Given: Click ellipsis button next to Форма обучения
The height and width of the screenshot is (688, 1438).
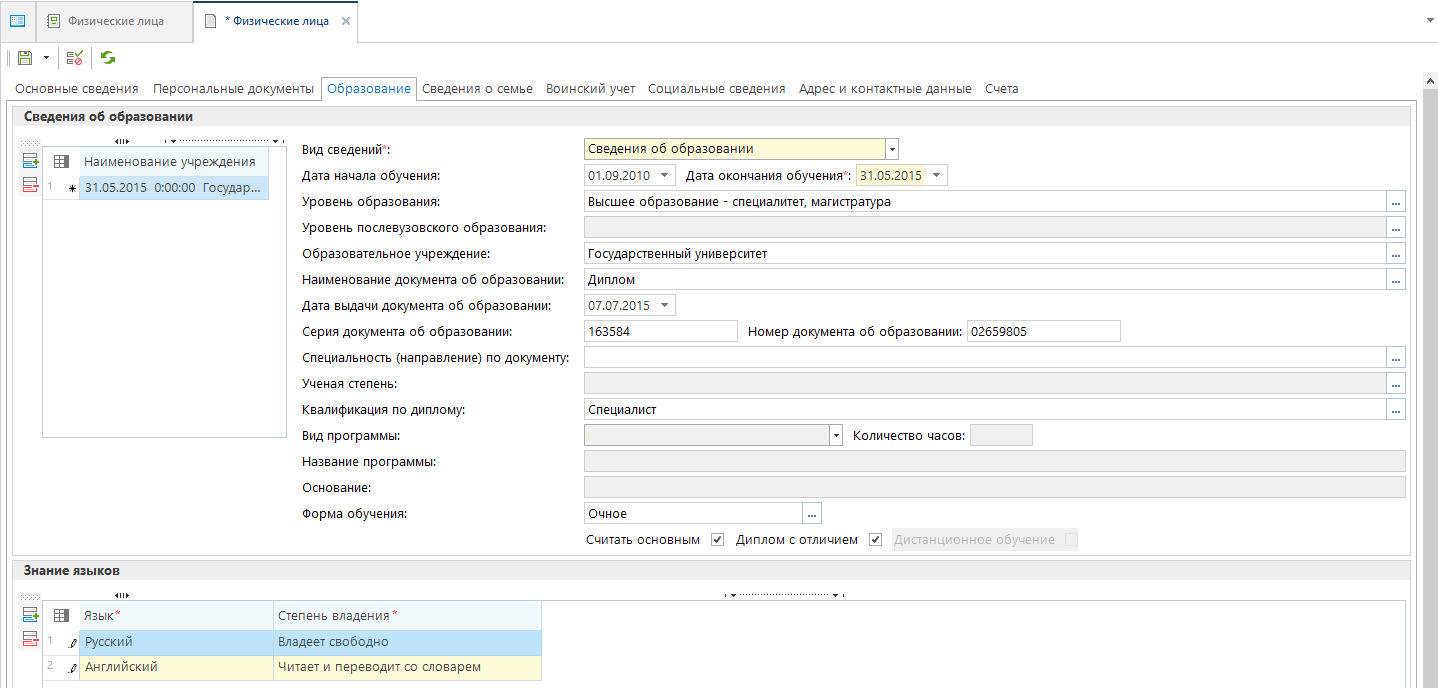Looking at the screenshot, I should pyautogui.click(x=813, y=513).
